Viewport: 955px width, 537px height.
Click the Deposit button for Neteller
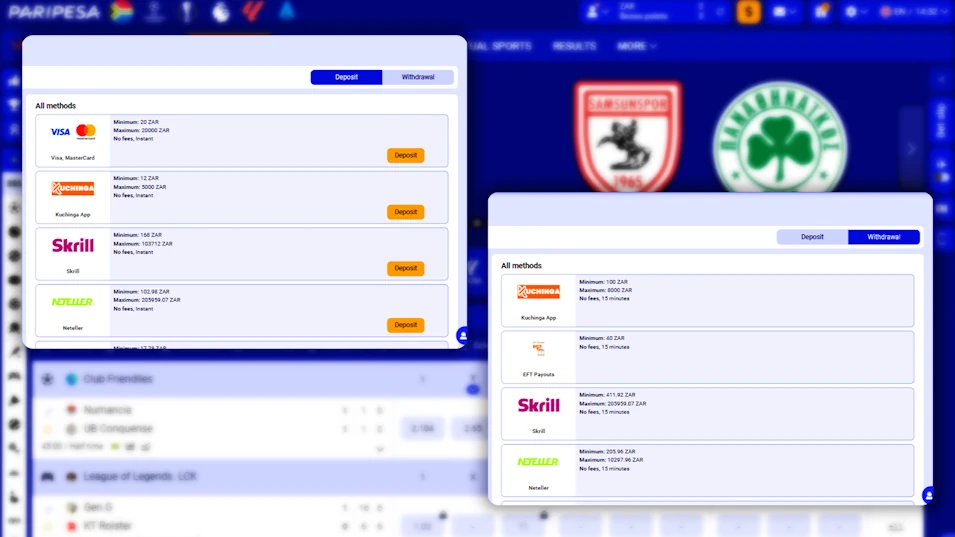click(x=406, y=325)
